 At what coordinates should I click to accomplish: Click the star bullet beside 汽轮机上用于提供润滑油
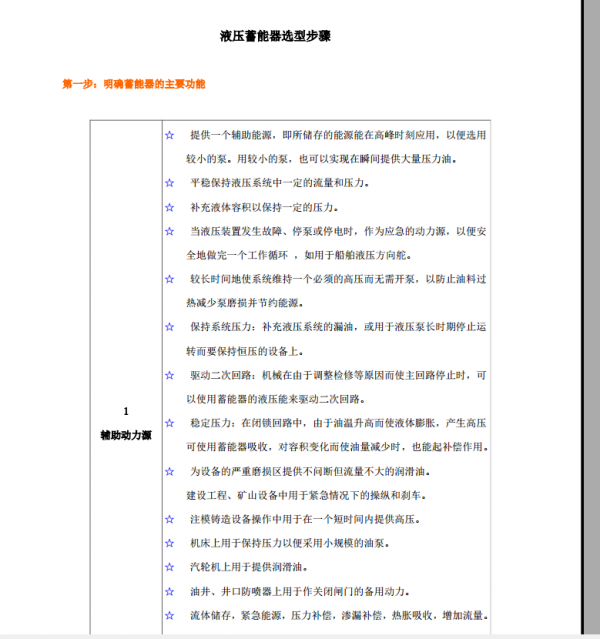click(x=169, y=567)
